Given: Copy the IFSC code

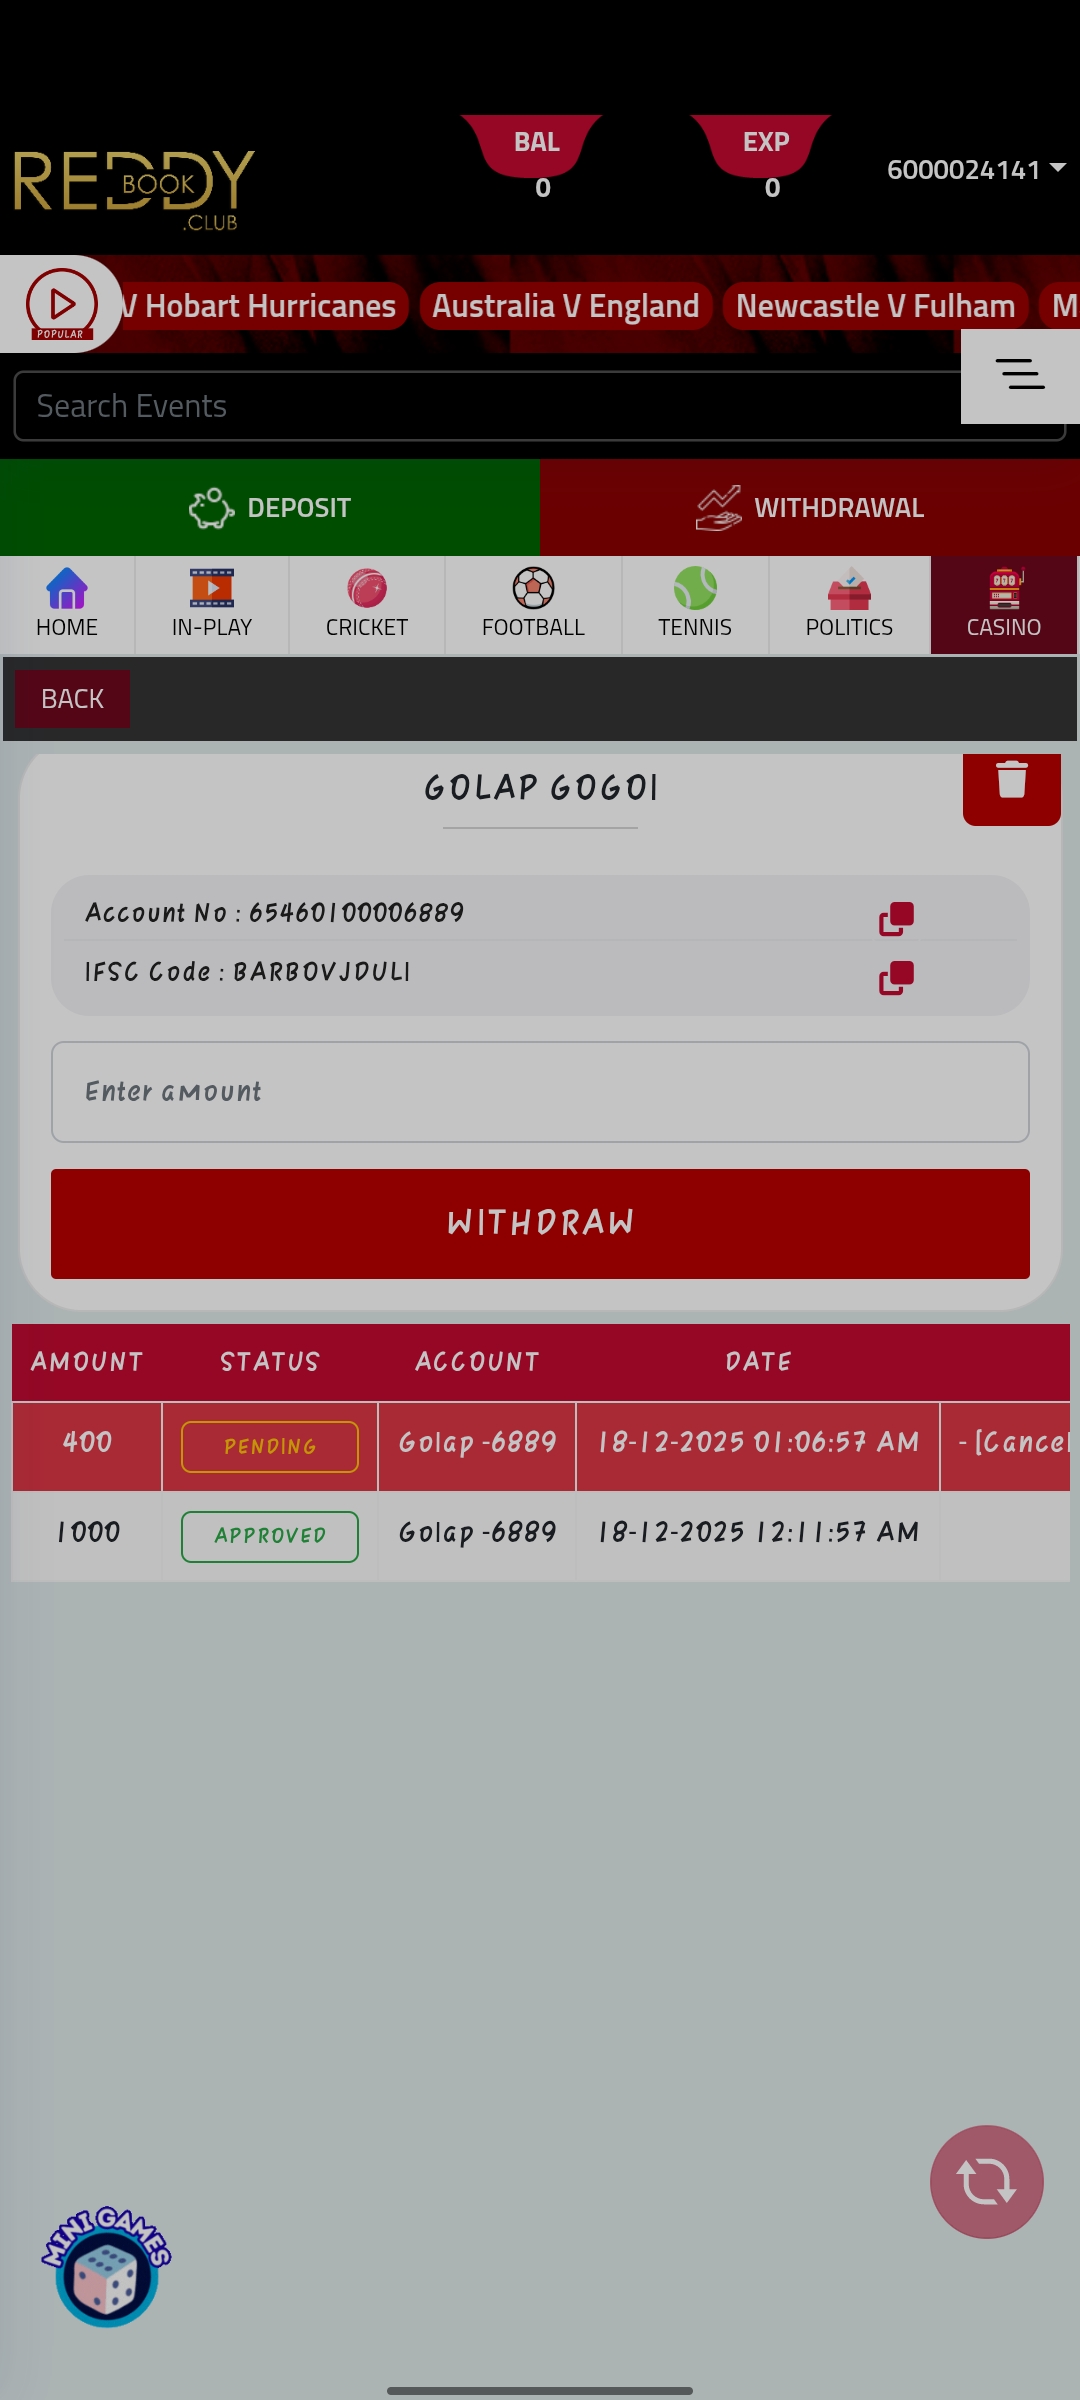Looking at the screenshot, I should tap(896, 977).
